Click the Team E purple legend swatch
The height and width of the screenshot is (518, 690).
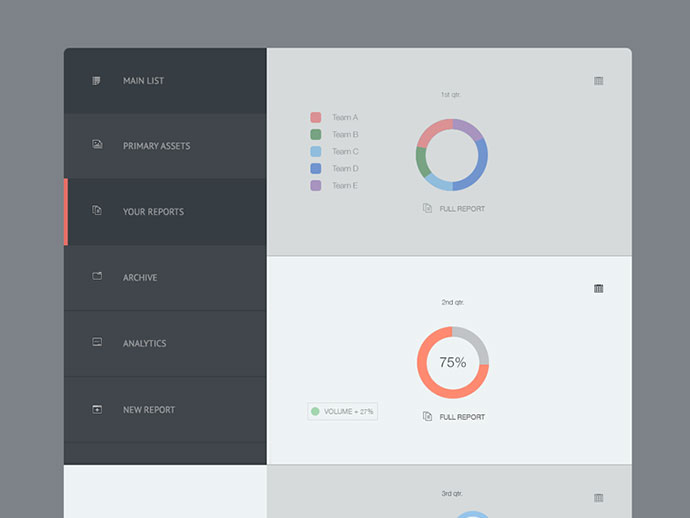click(316, 185)
